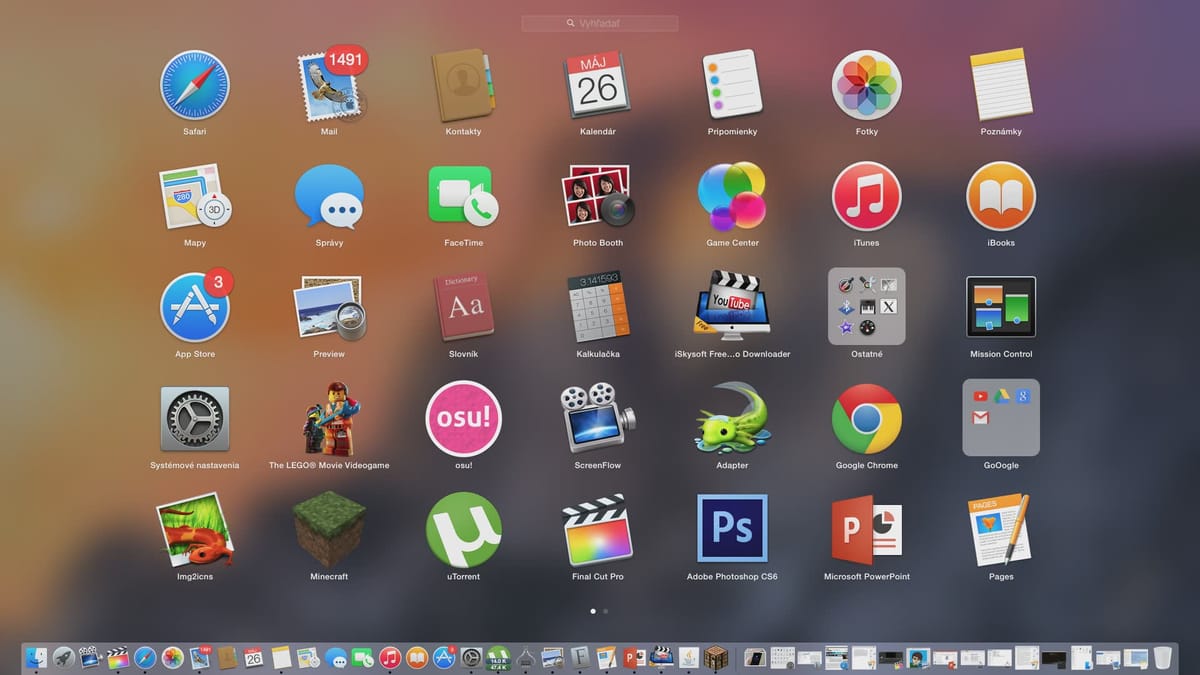The height and width of the screenshot is (675, 1200).
Task: Switch to second Launchpad page dot
Action: tap(605, 610)
